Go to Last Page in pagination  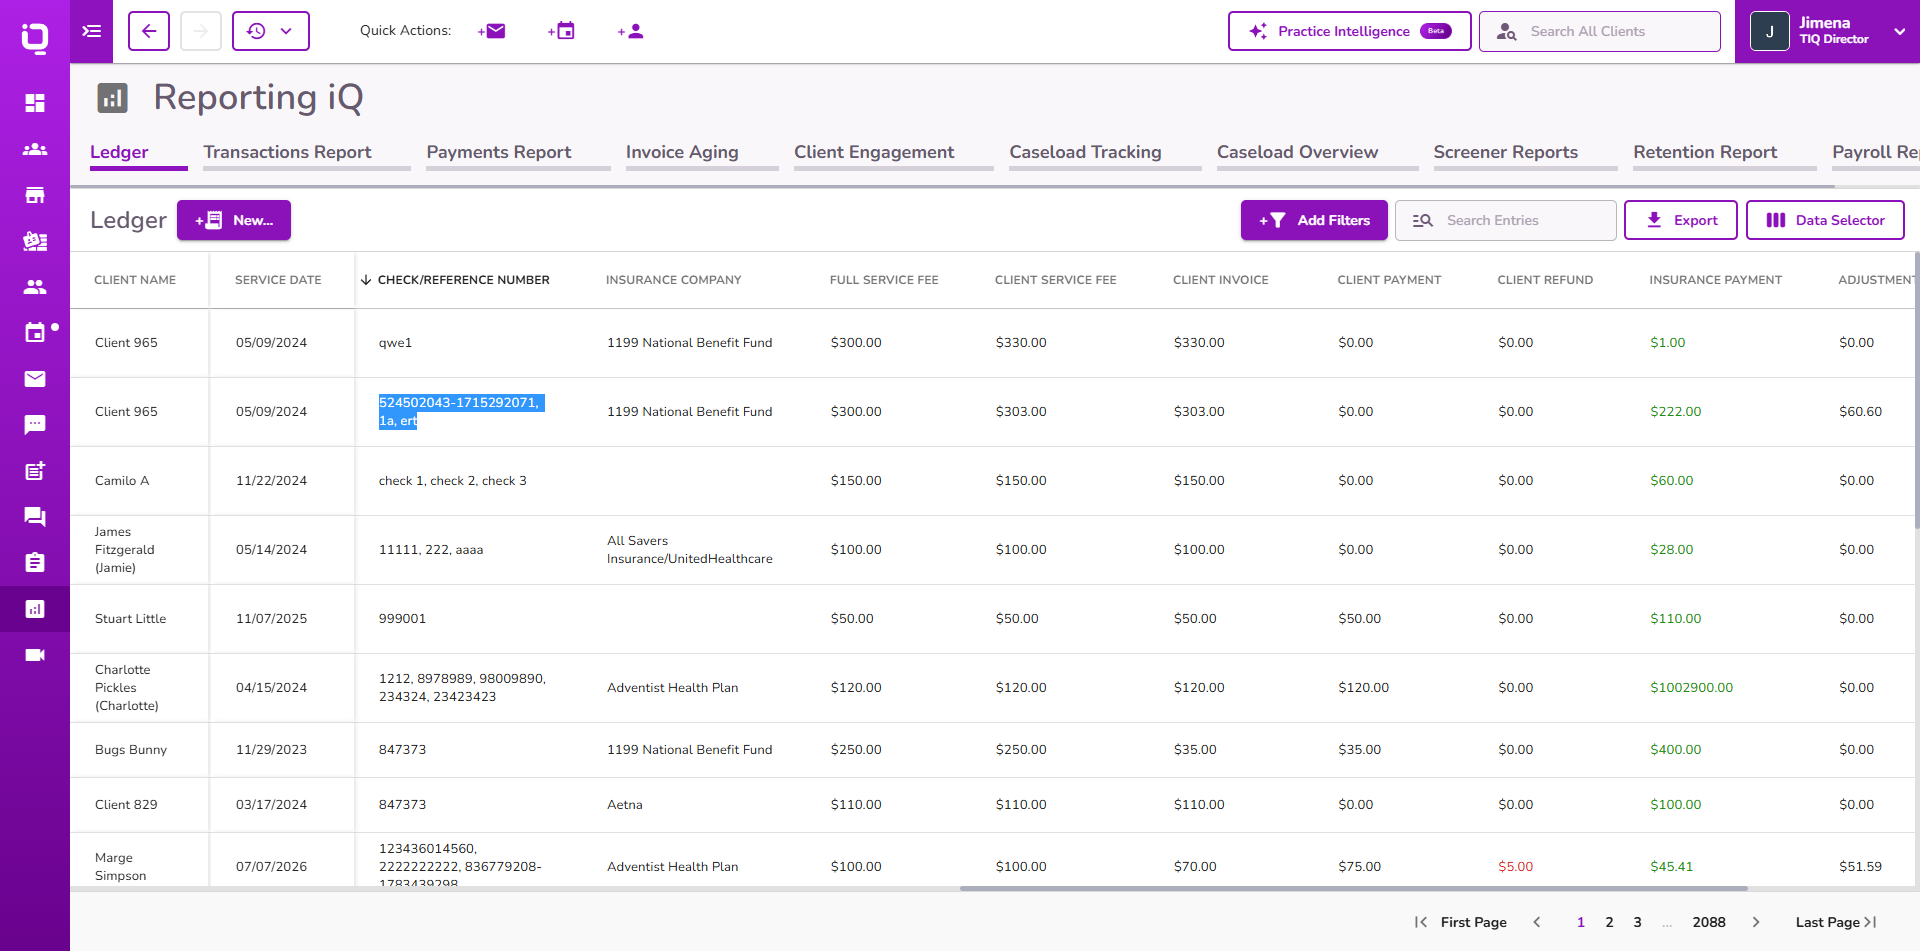tap(1836, 922)
